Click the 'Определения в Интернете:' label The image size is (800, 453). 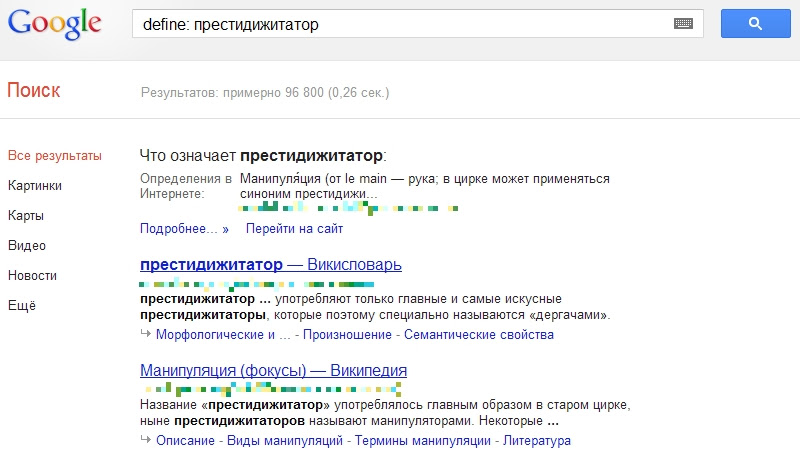coord(186,186)
